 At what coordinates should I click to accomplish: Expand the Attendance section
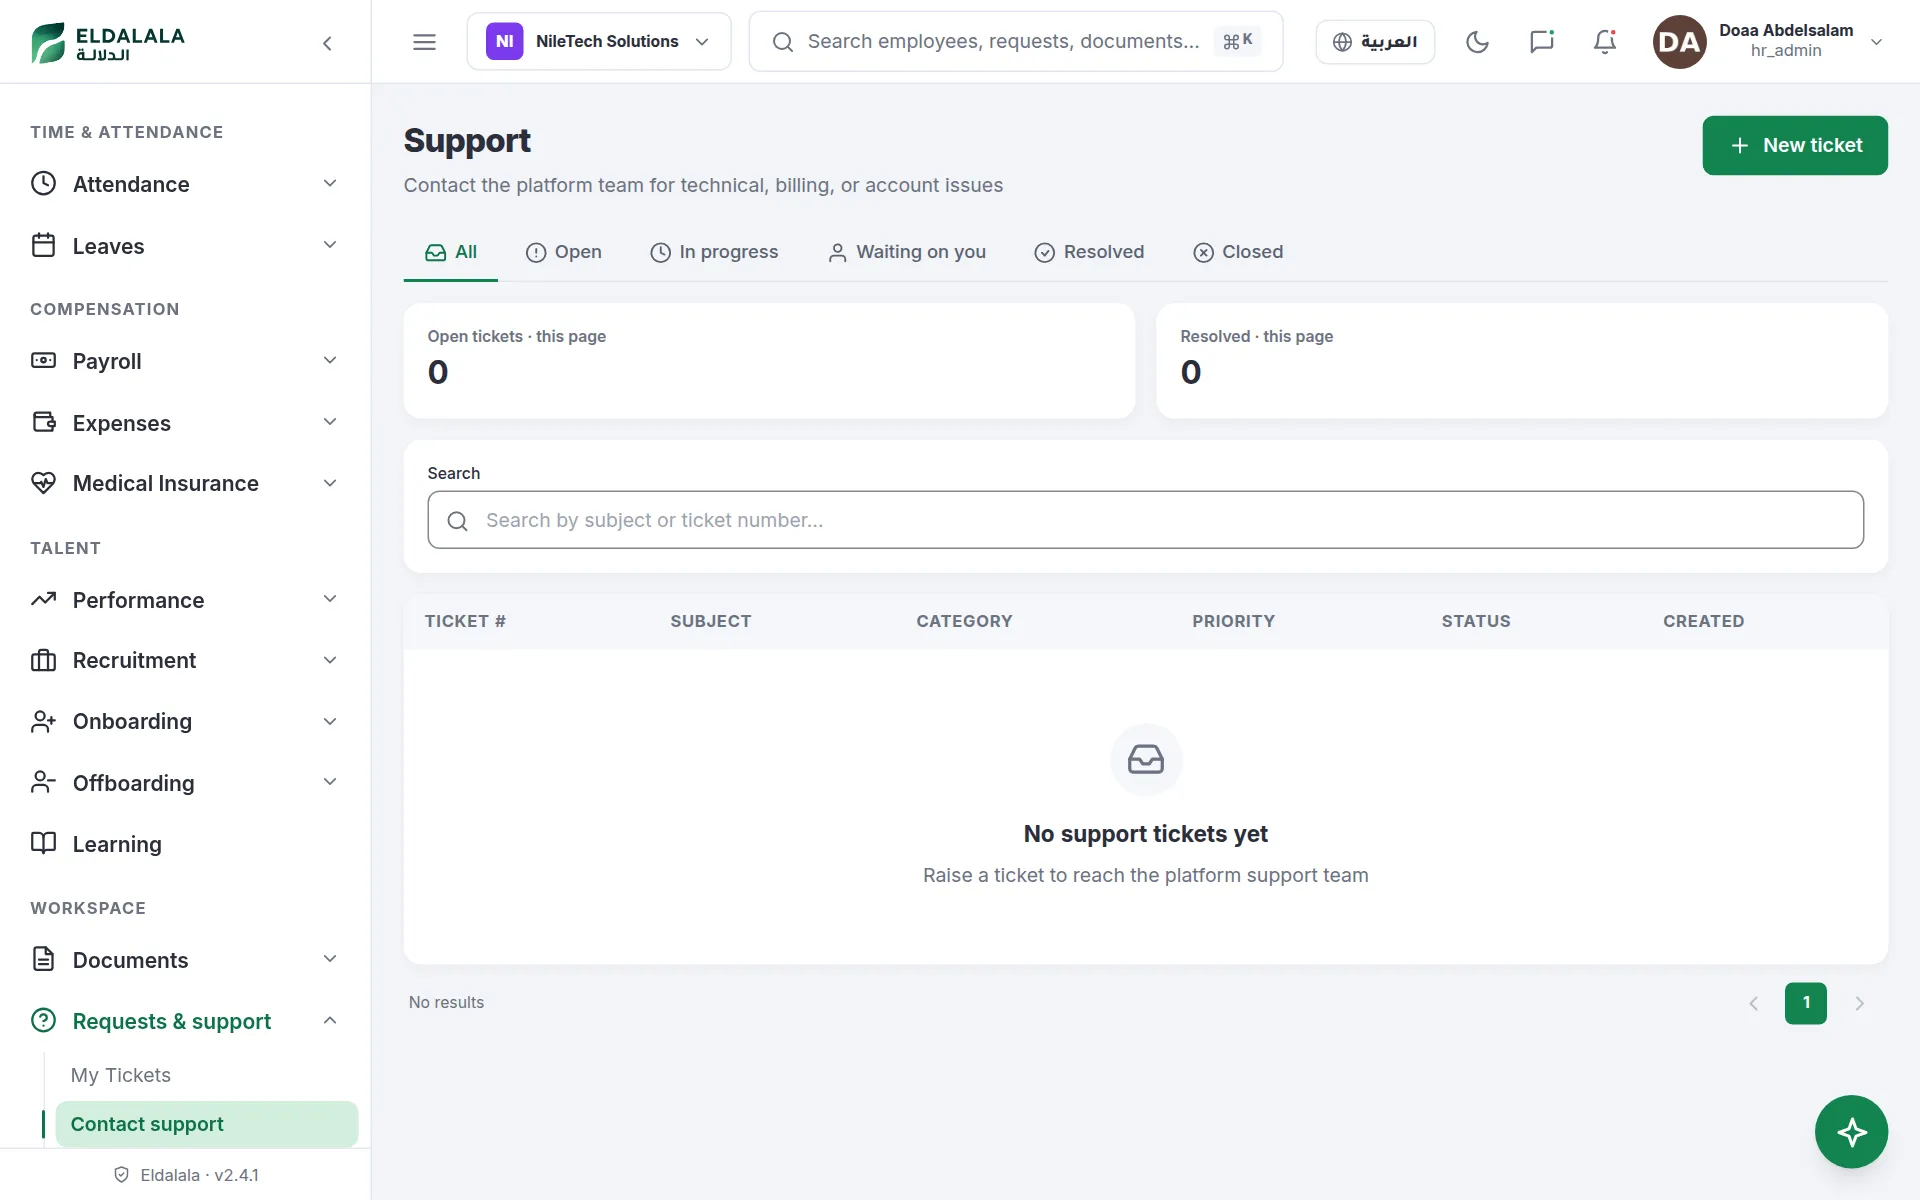329,184
